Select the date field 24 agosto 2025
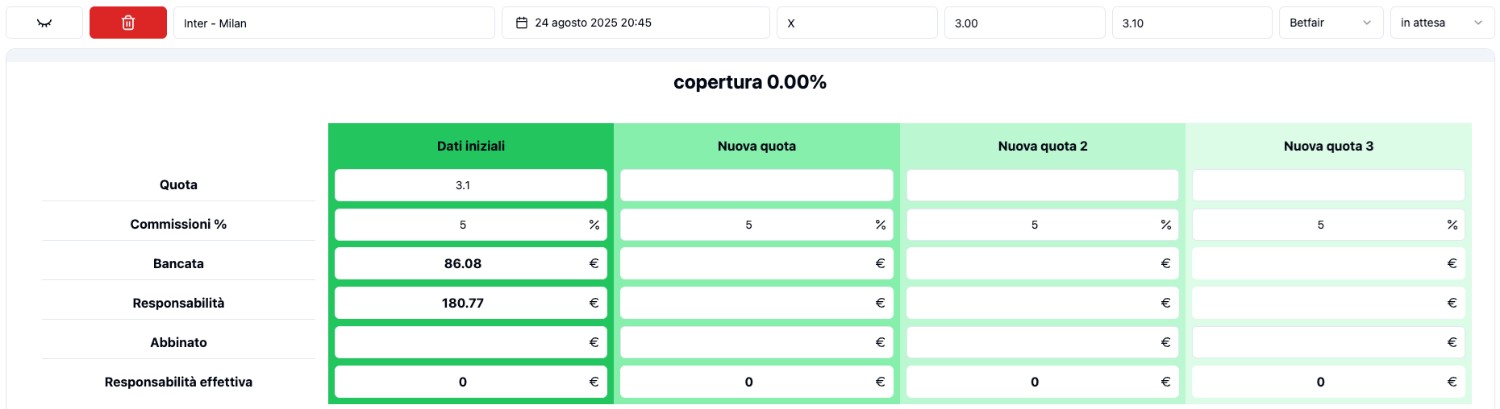 pos(636,23)
